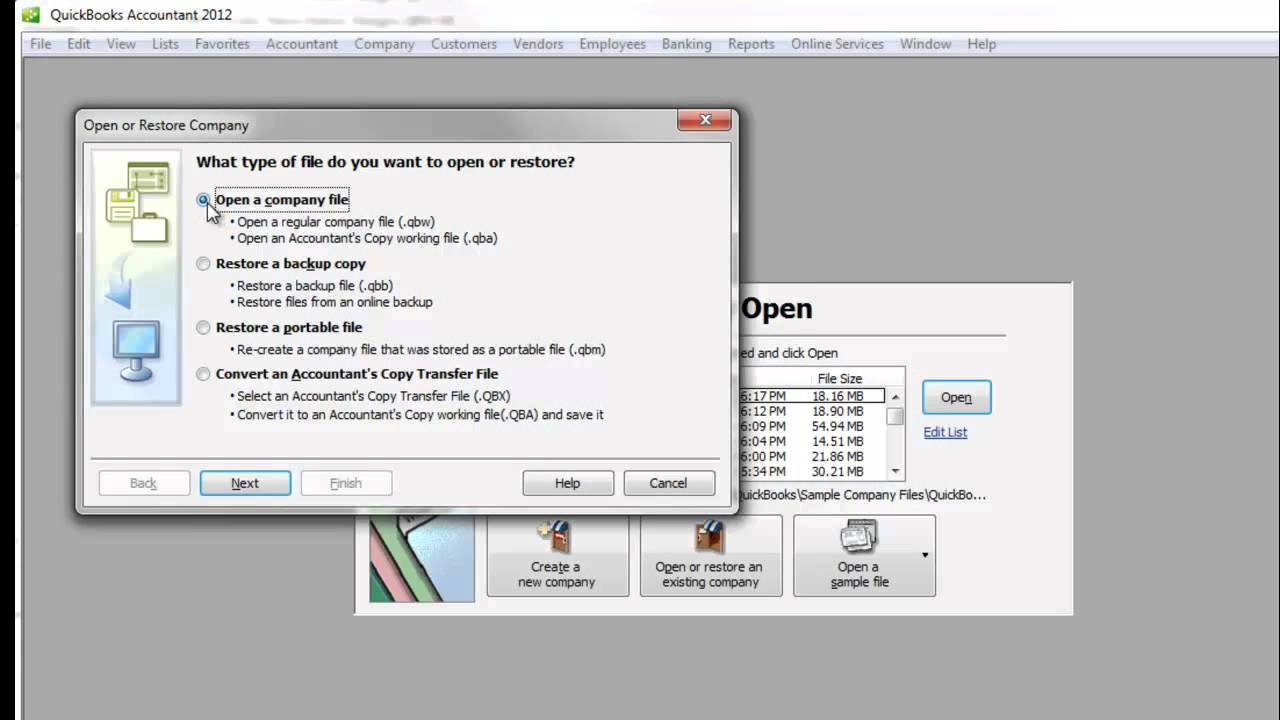
Task: Open the Help menu in menu bar
Action: coord(981,44)
